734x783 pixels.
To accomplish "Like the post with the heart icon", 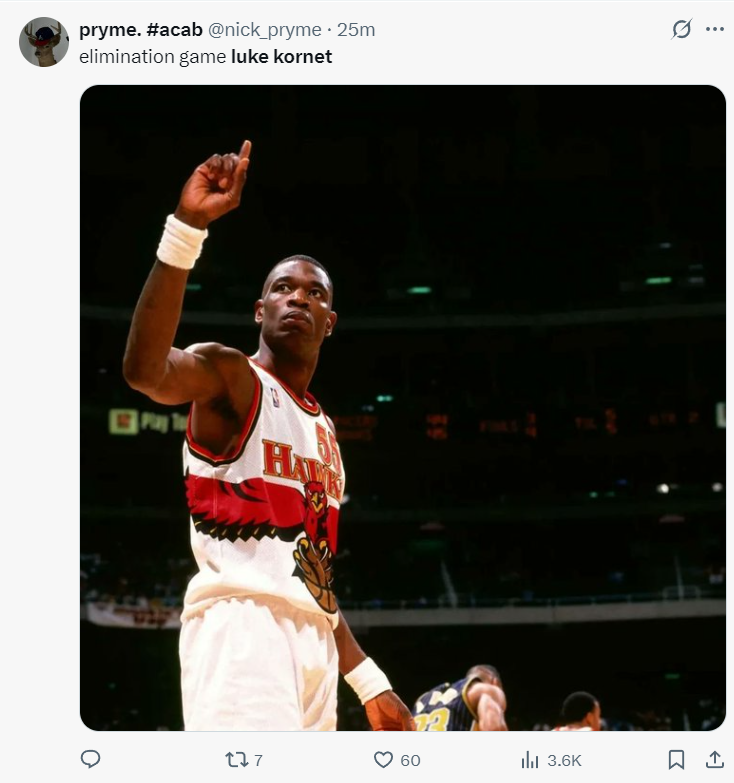I will tap(383, 760).
